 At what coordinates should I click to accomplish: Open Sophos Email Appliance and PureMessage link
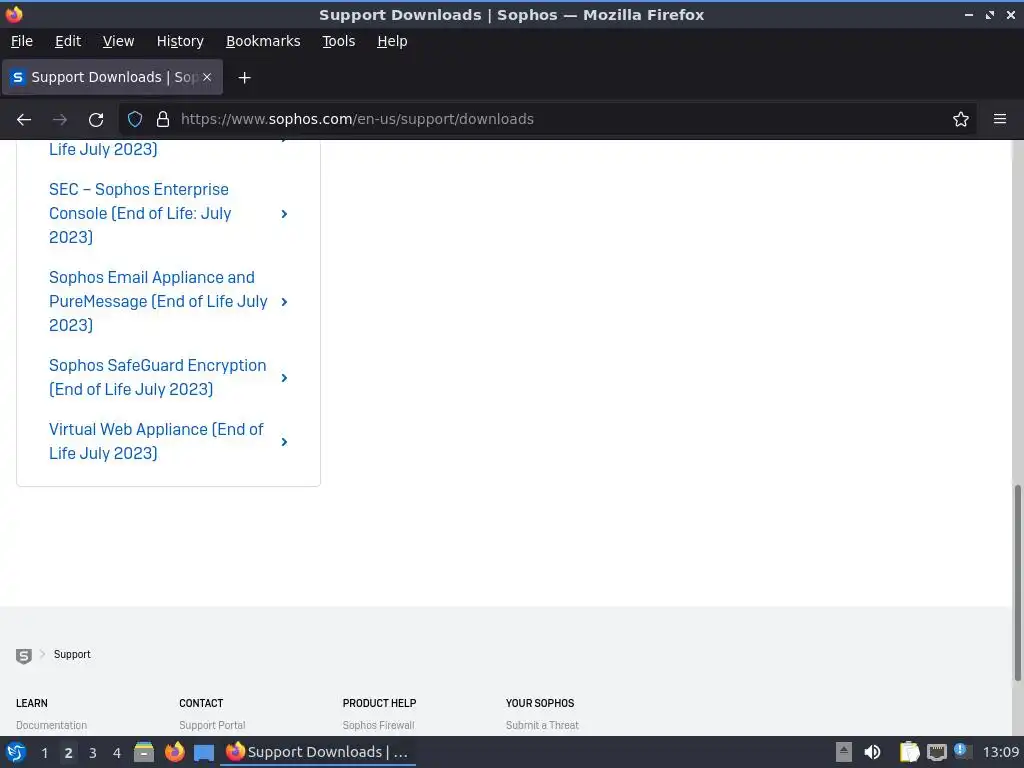coord(158,302)
